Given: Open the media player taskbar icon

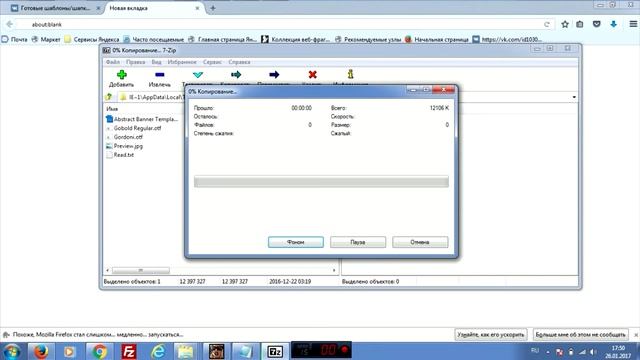Looking at the screenshot, I should (x=69, y=351).
